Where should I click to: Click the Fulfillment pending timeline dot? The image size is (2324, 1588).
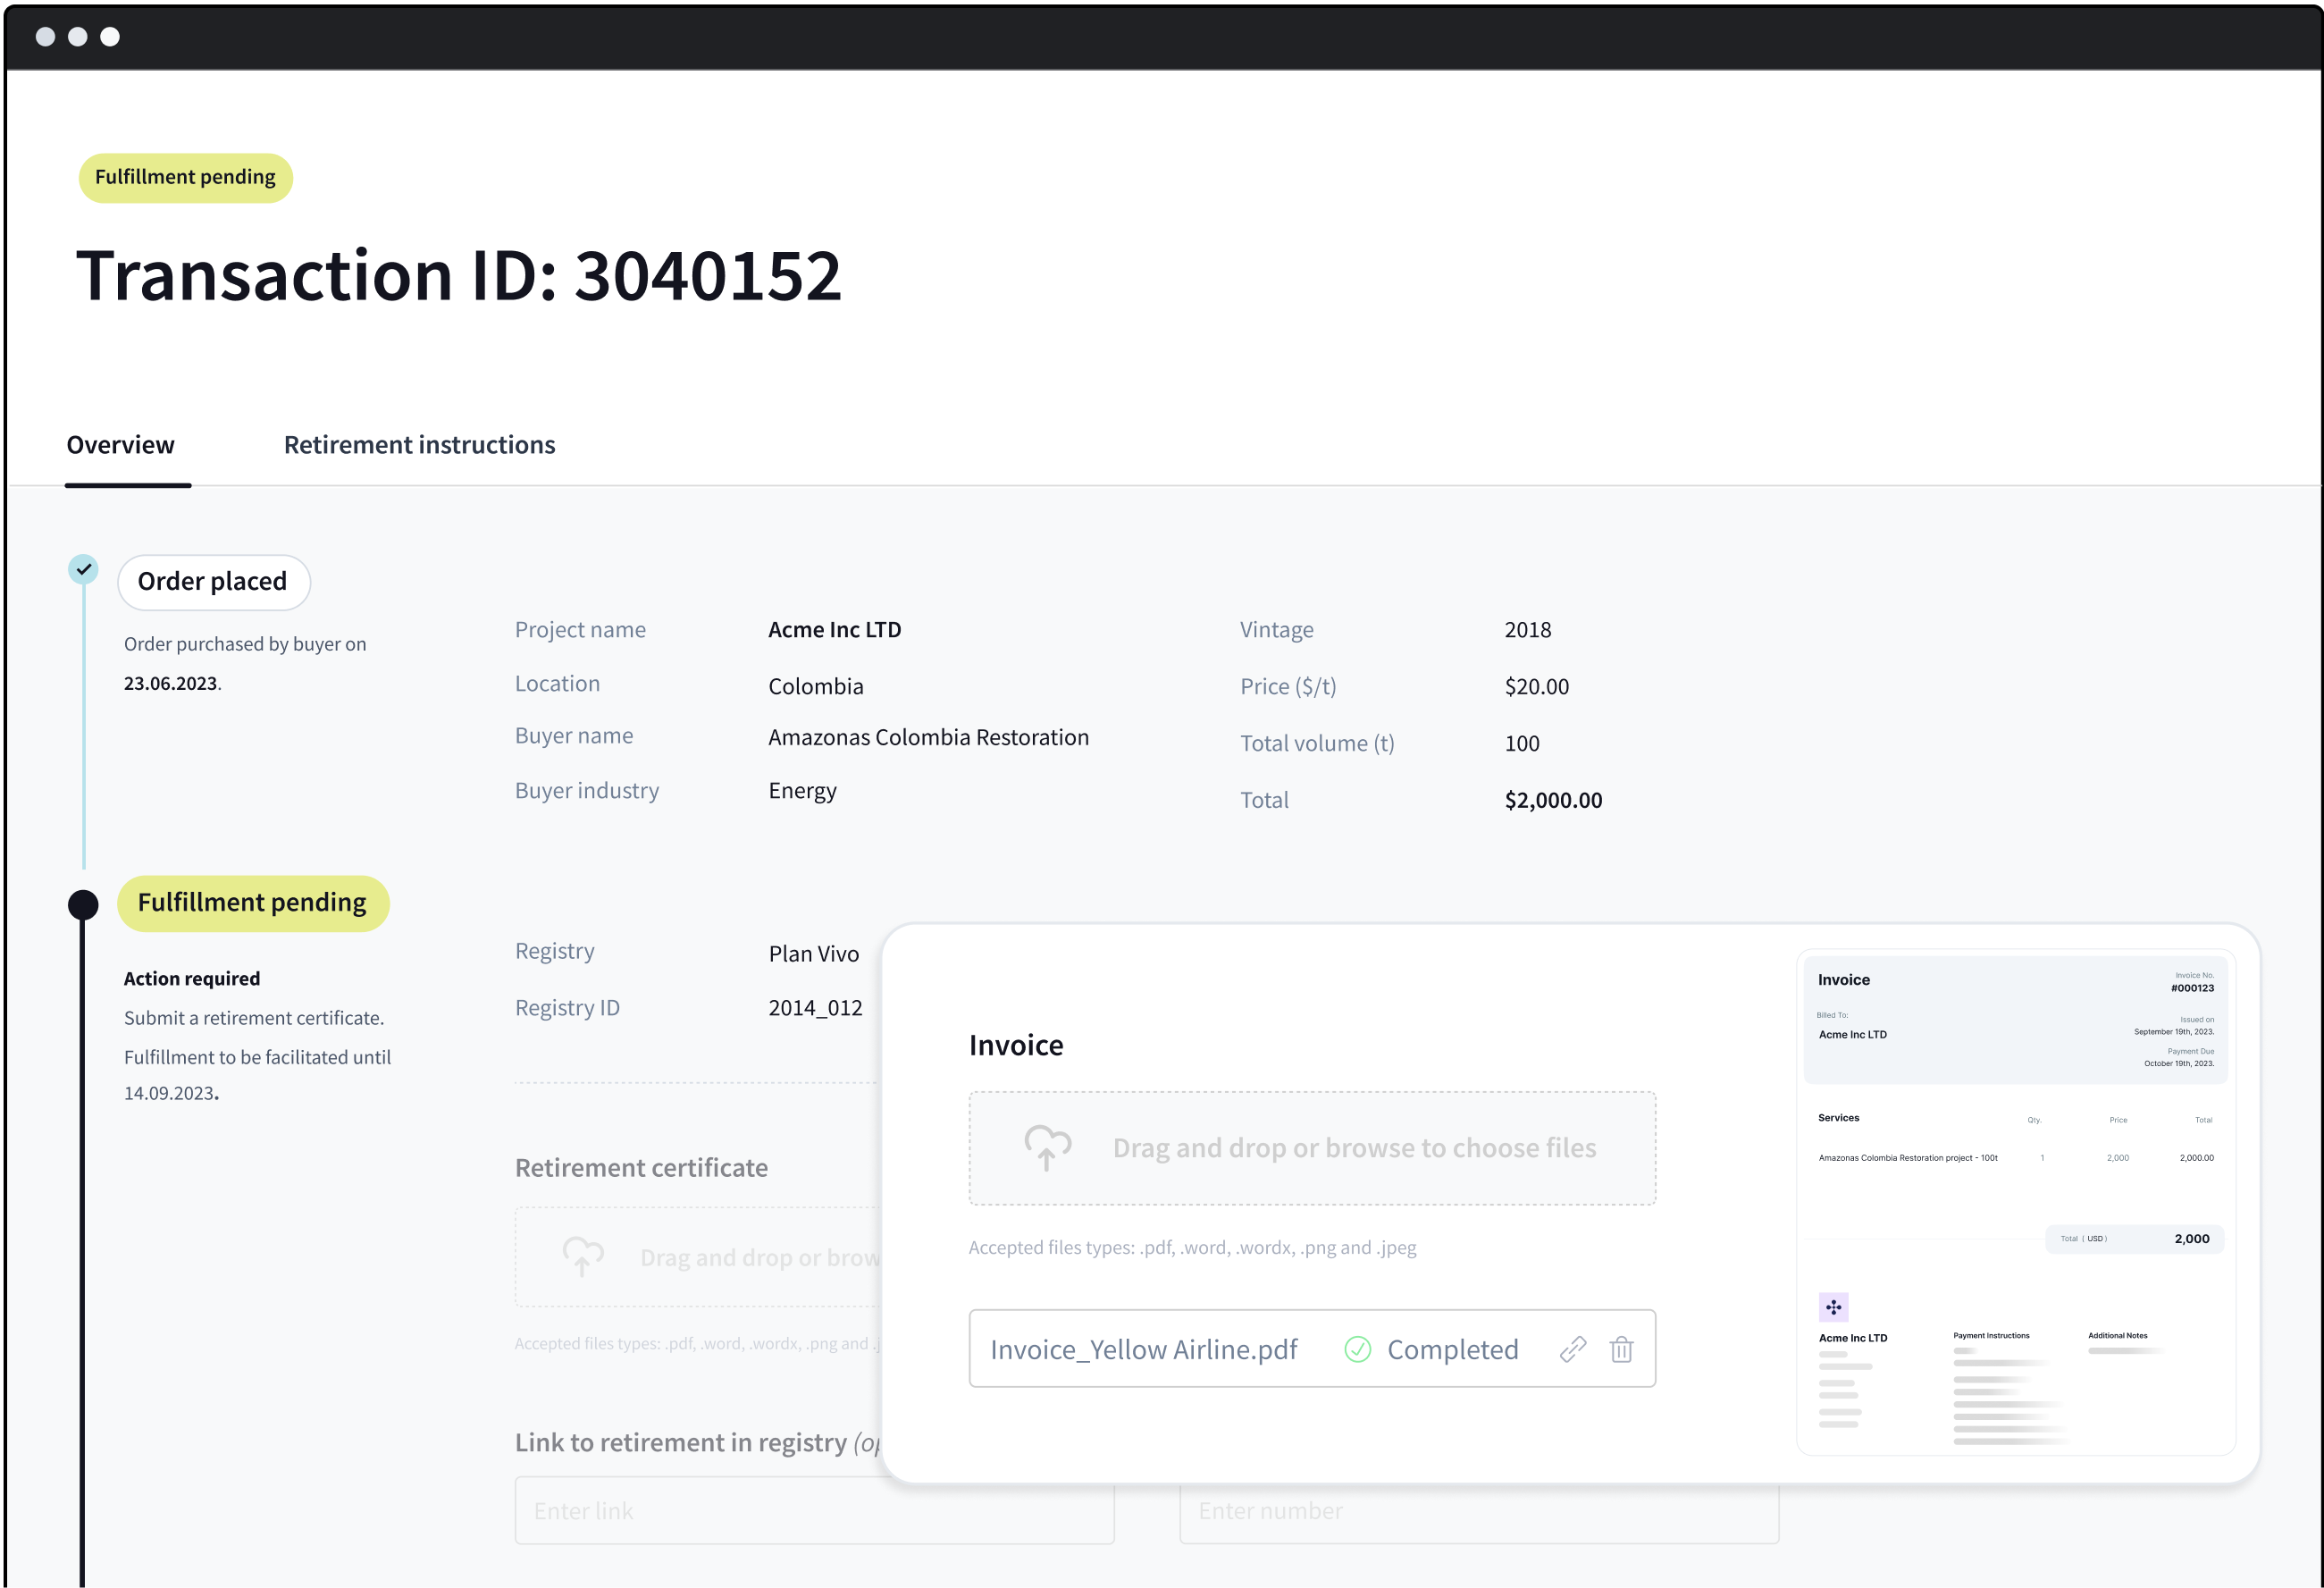(83, 905)
